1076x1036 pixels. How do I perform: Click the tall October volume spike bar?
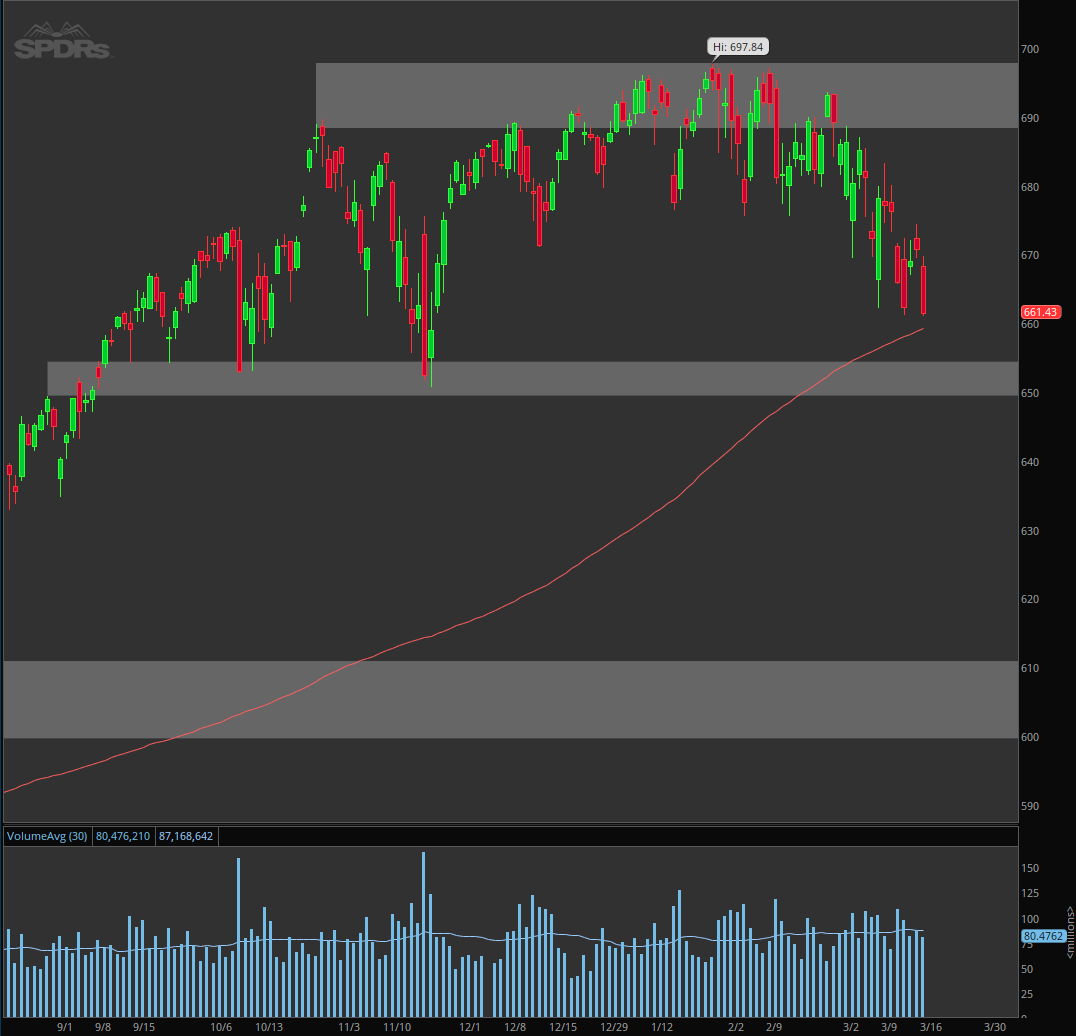coord(238,937)
